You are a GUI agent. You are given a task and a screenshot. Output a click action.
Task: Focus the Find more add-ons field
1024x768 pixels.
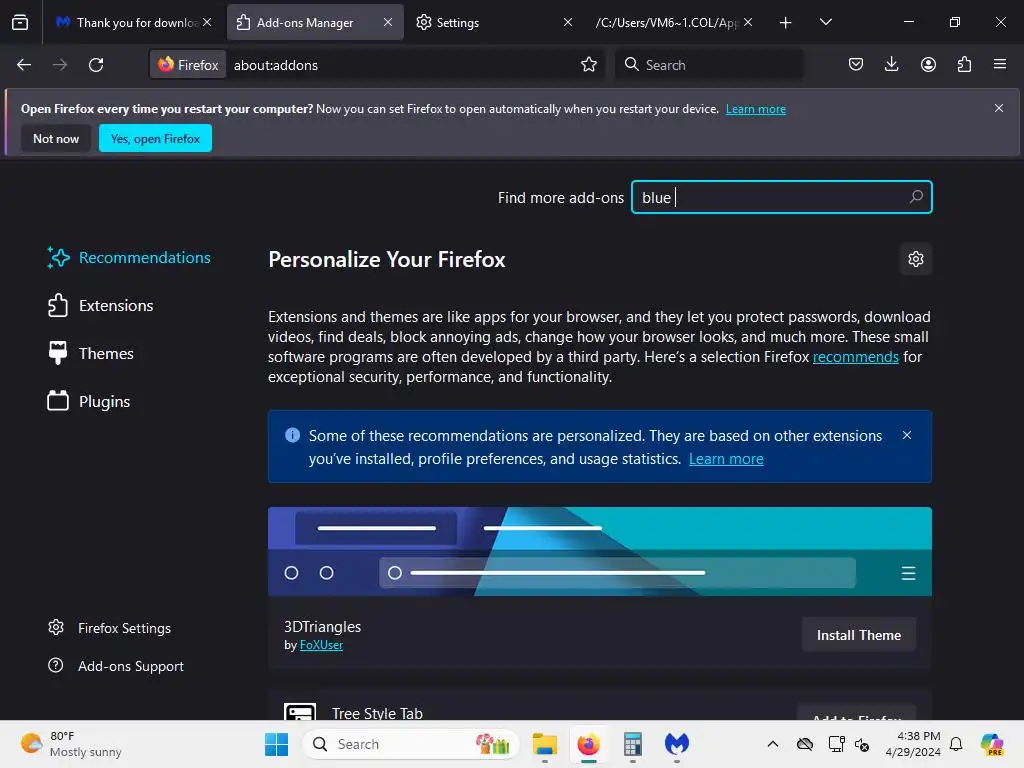[782, 197]
